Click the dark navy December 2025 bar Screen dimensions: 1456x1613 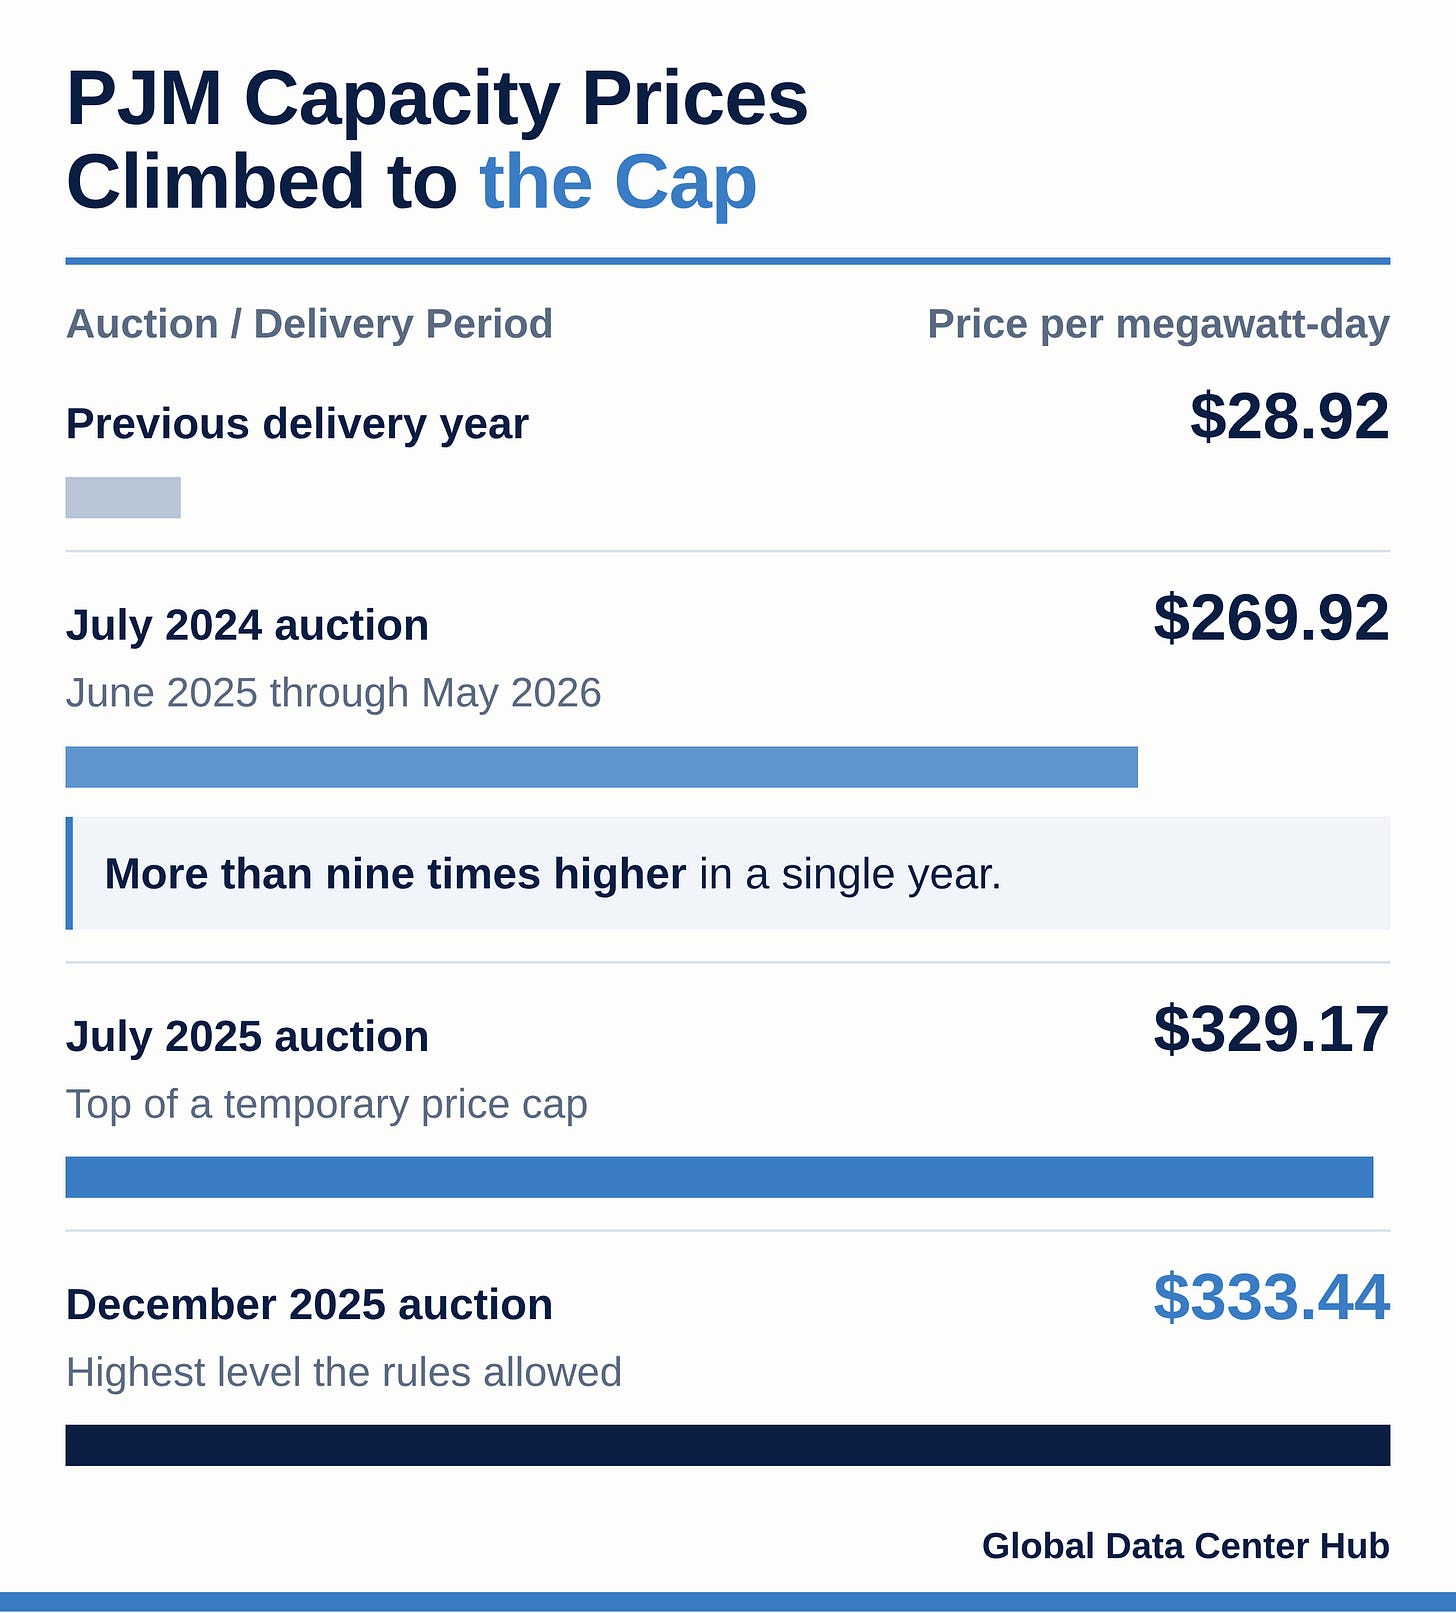(728, 1445)
